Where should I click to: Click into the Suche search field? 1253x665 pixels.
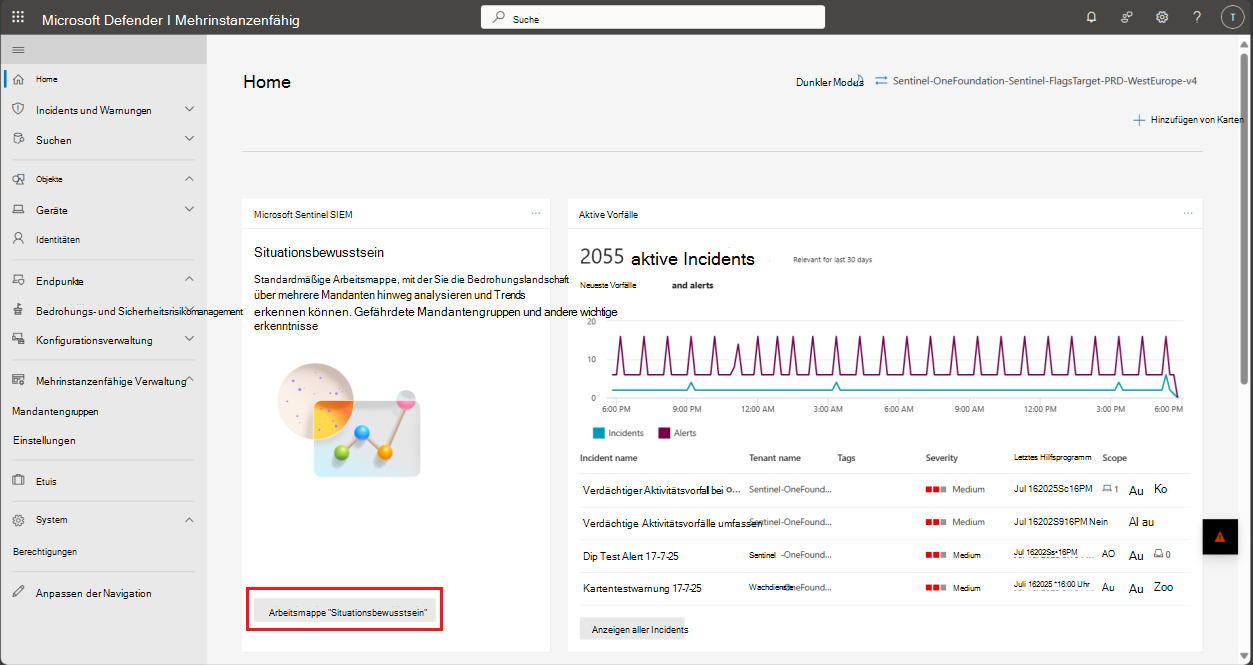[x=653, y=18]
